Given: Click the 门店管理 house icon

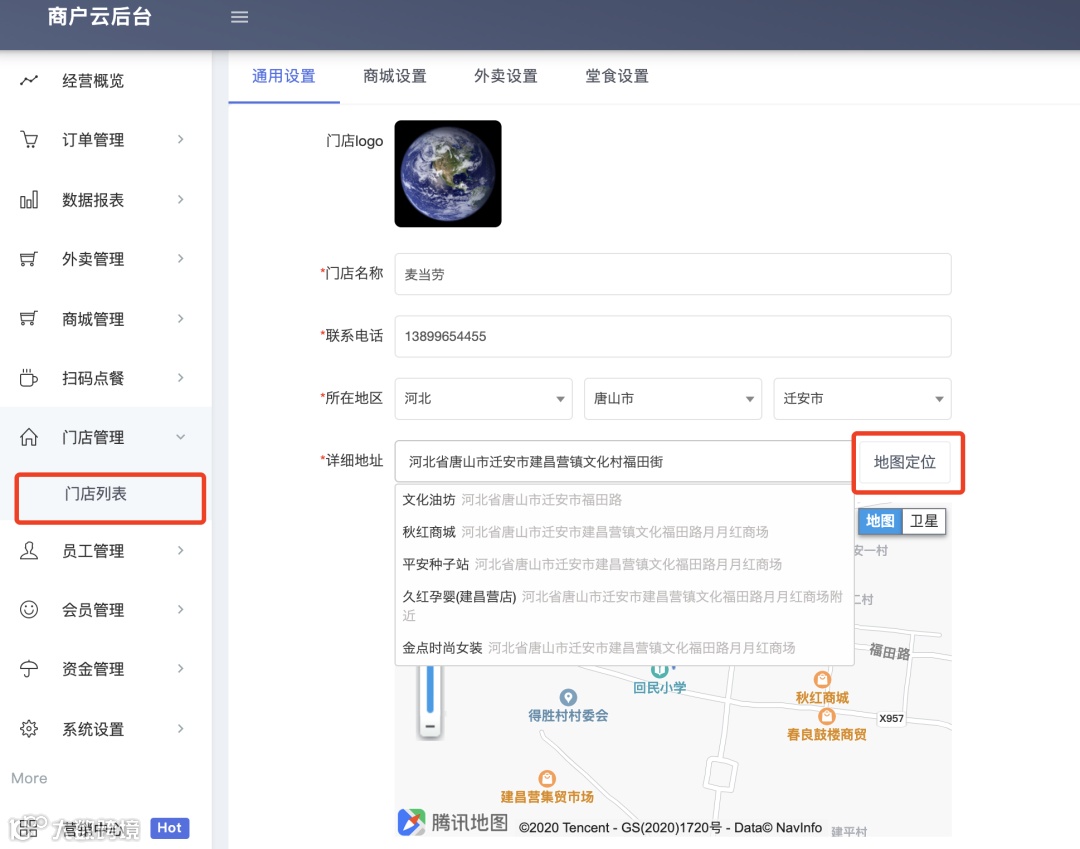Looking at the screenshot, I should [x=29, y=437].
